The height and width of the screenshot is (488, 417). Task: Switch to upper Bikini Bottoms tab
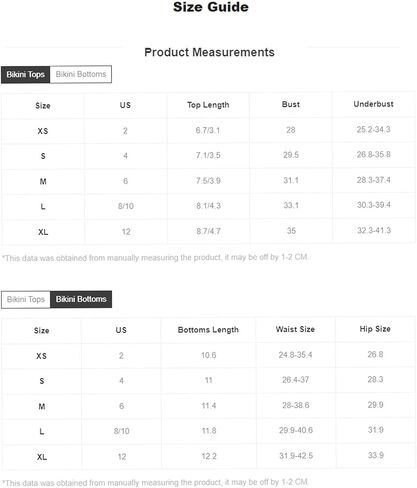[x=81, y=74]
